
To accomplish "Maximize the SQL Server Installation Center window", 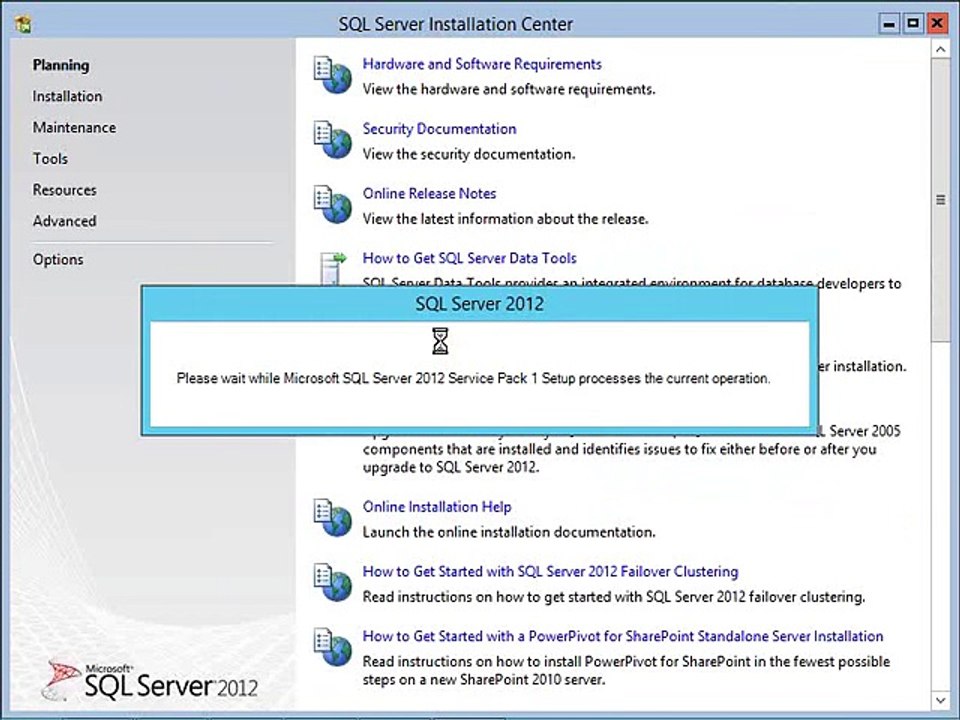I will click(x=913, y=24).
